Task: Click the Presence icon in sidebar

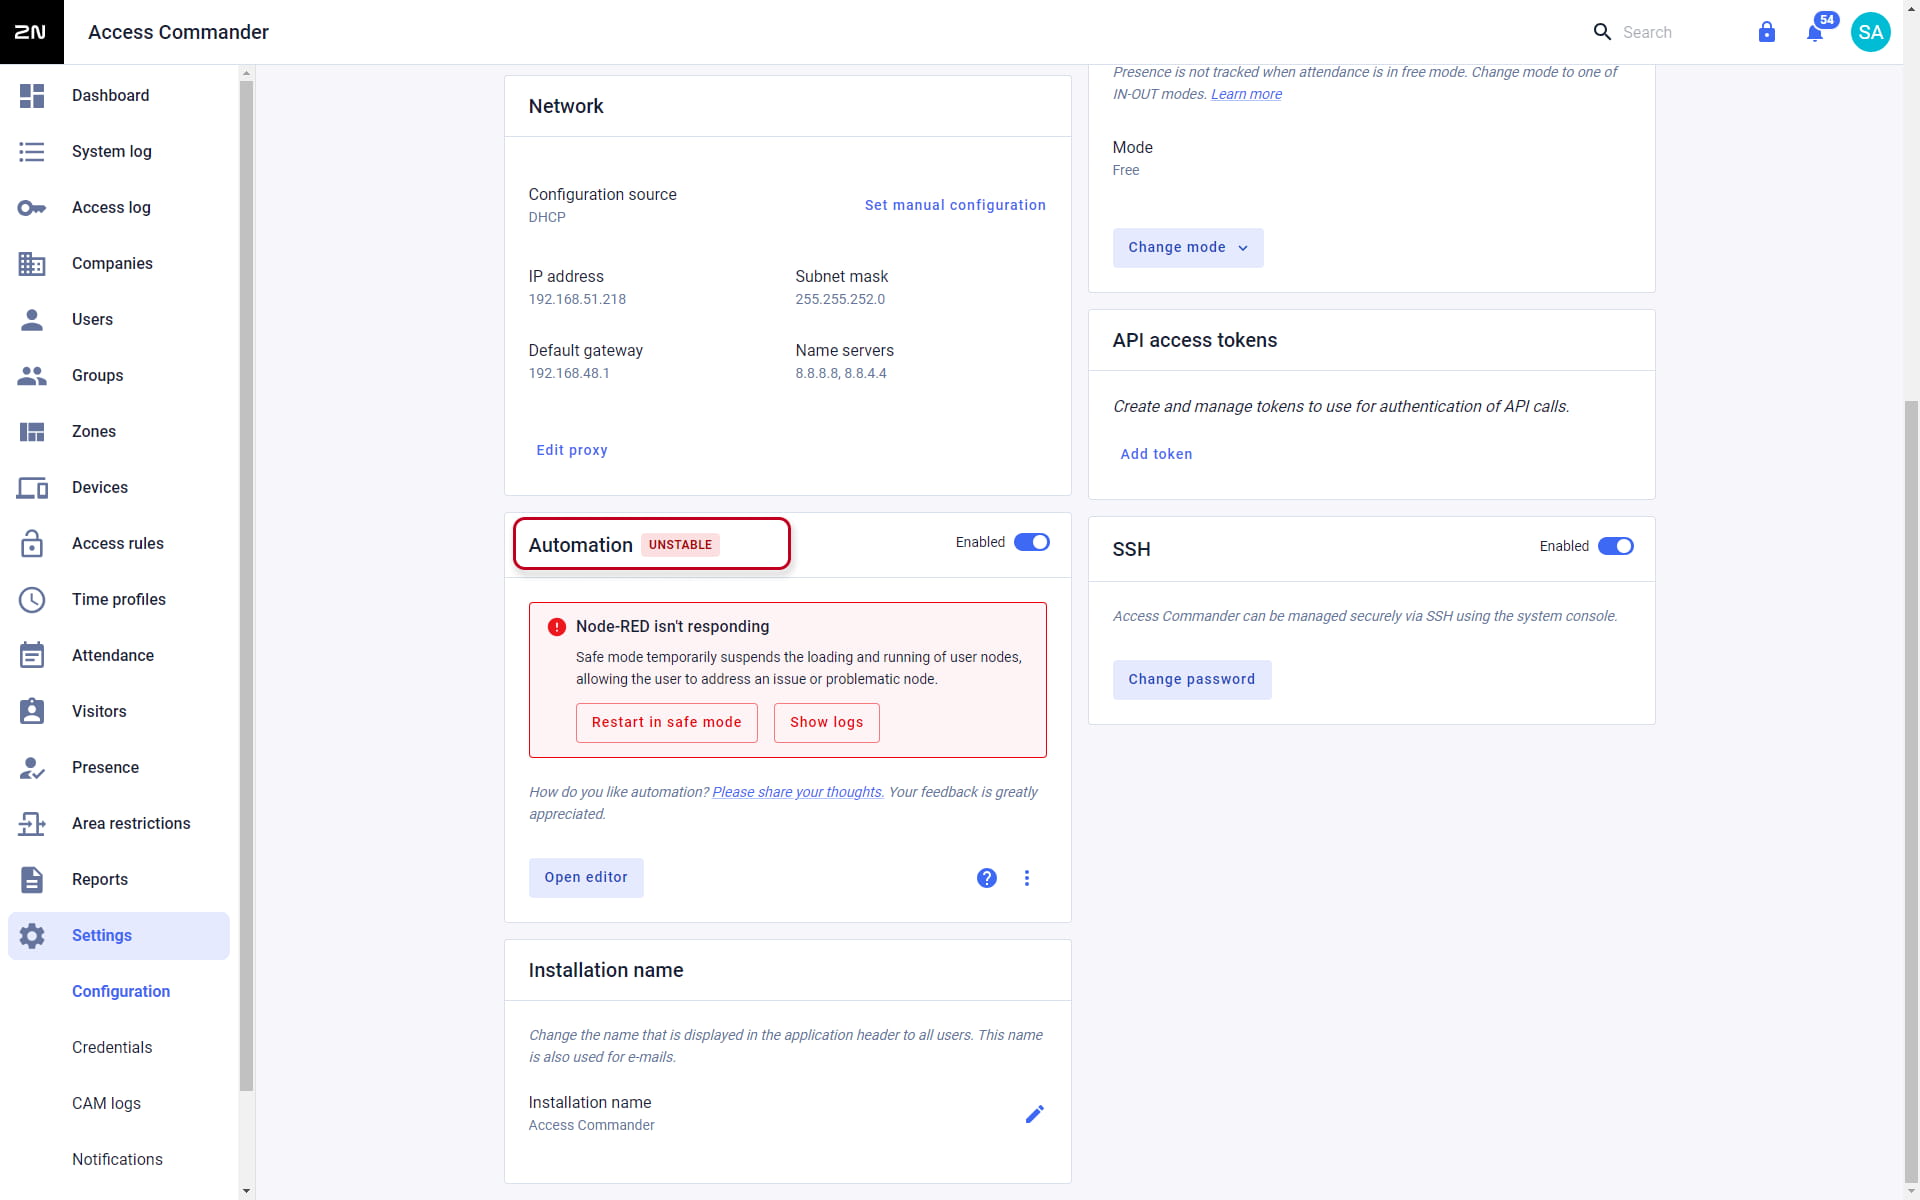Action: (32, 768)
